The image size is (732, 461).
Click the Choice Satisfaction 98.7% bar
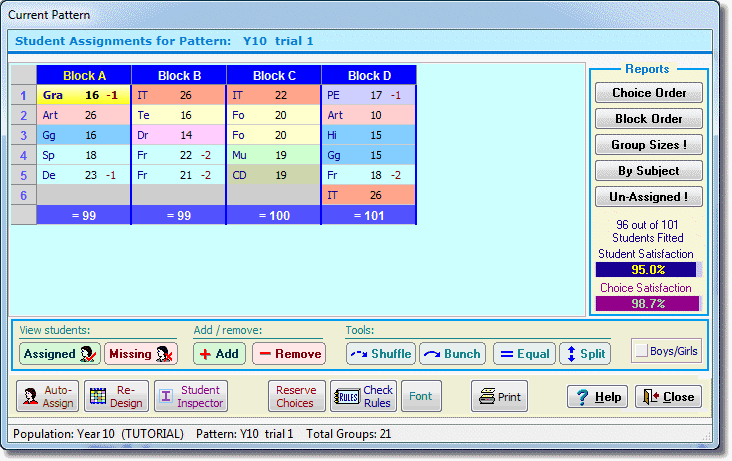648,304
